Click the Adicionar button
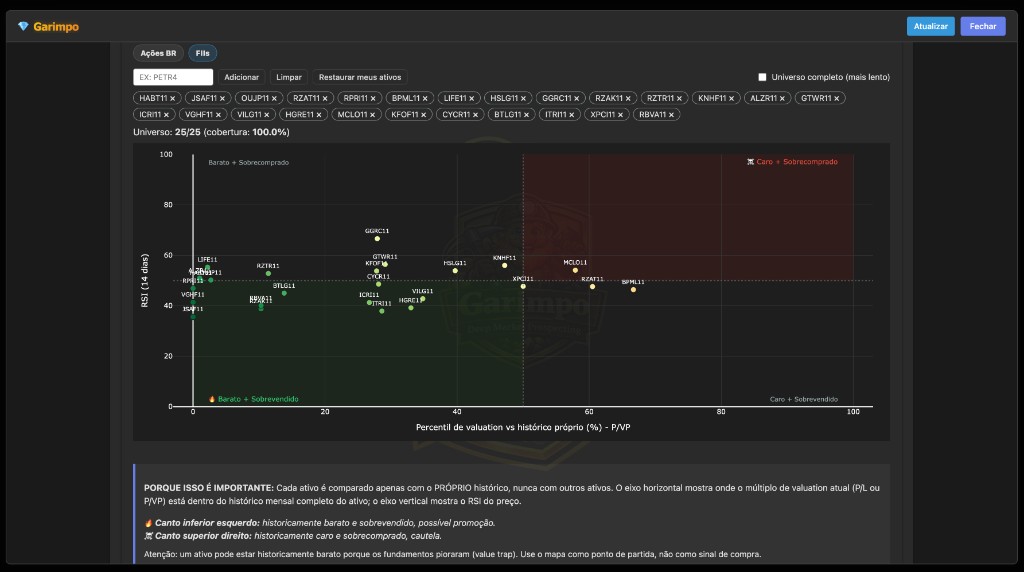 [242, 77]
